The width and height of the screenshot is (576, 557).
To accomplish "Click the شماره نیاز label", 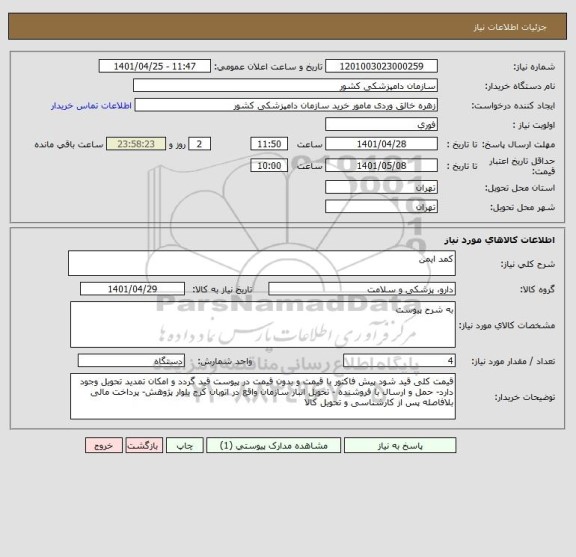I will 534,67.
